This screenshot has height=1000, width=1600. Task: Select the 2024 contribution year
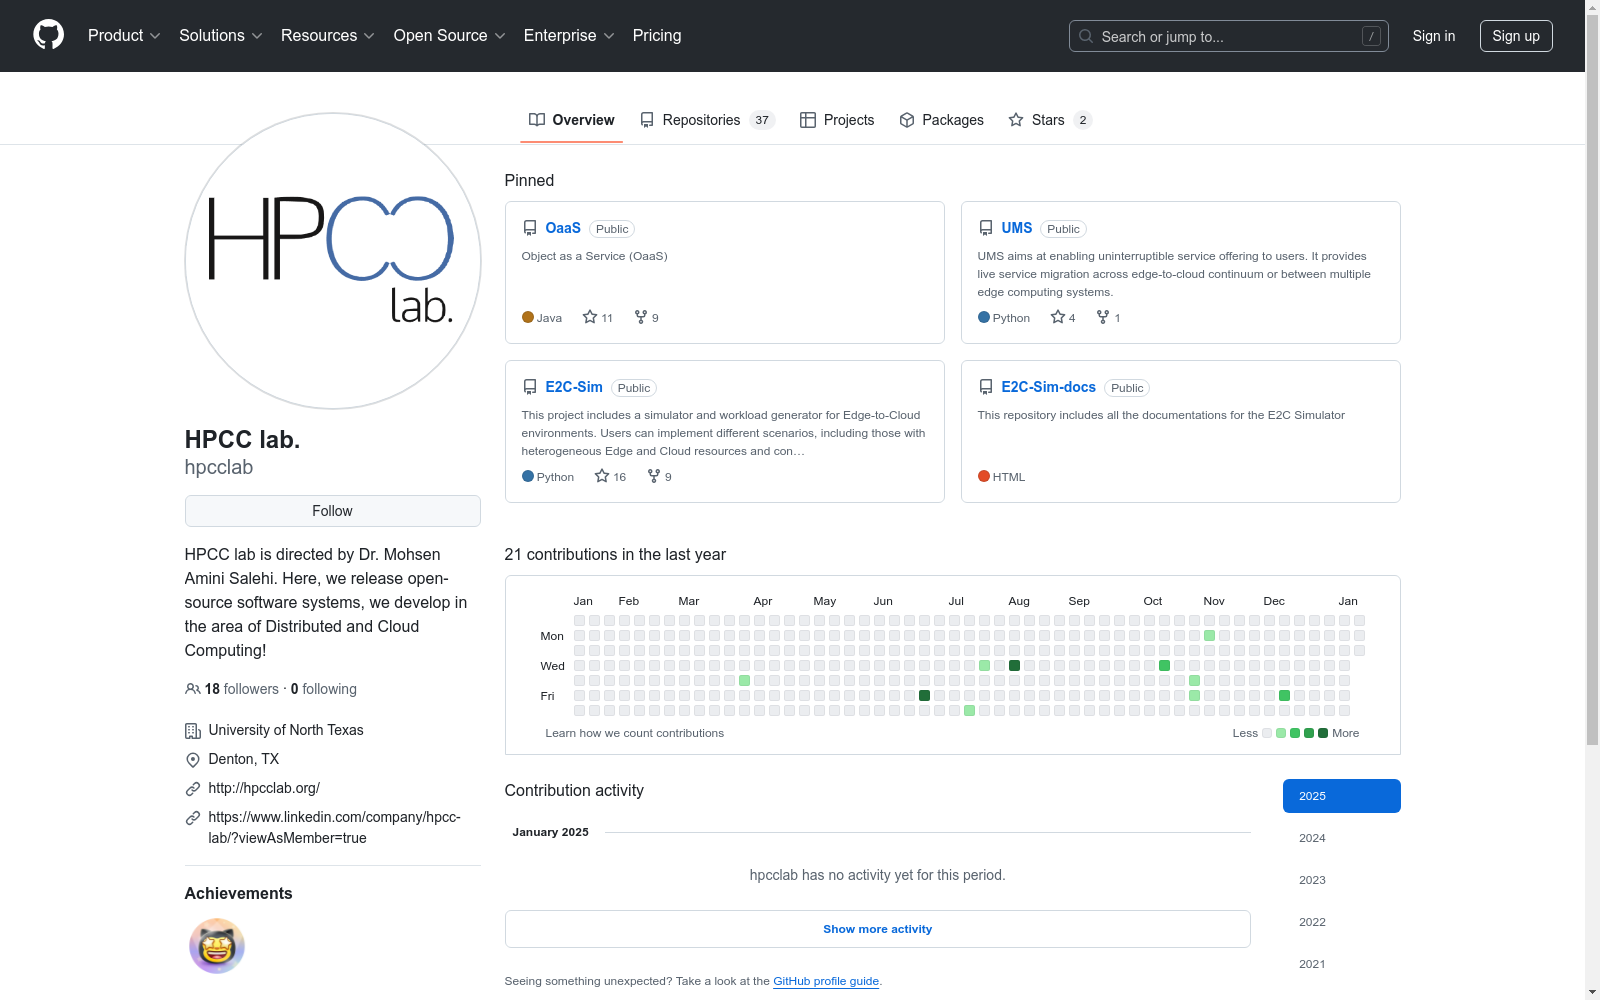point(1342,838)
